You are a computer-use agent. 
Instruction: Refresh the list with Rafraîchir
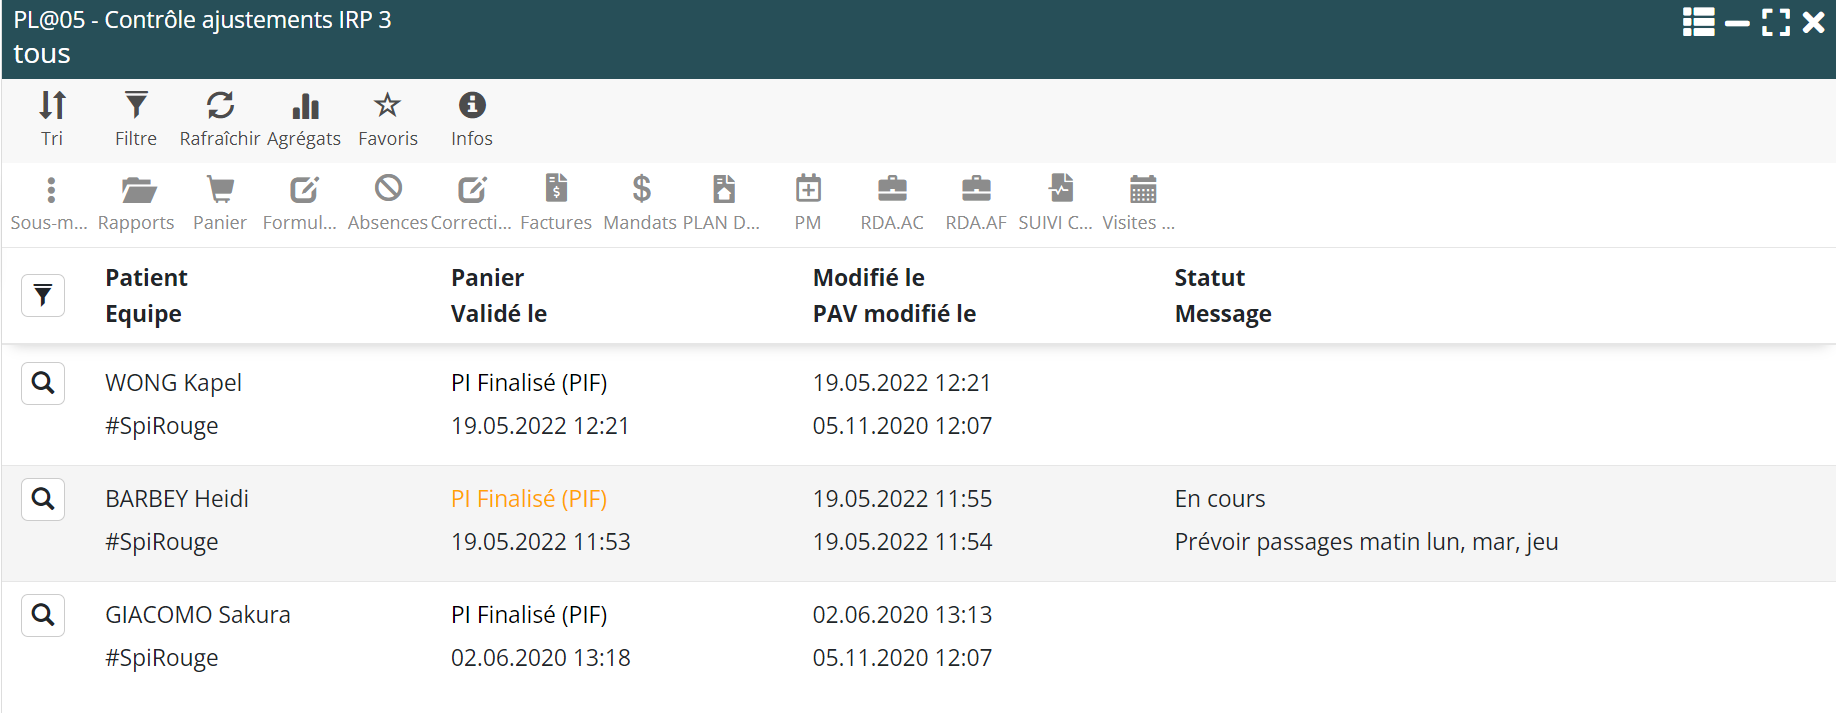pyautogui.click(x=220, y=119)
